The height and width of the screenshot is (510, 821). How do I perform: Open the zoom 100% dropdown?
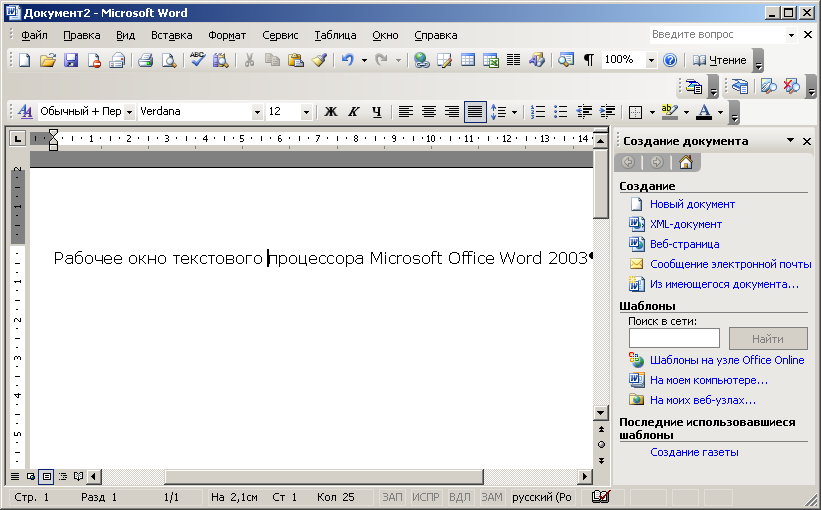[651, 60]
